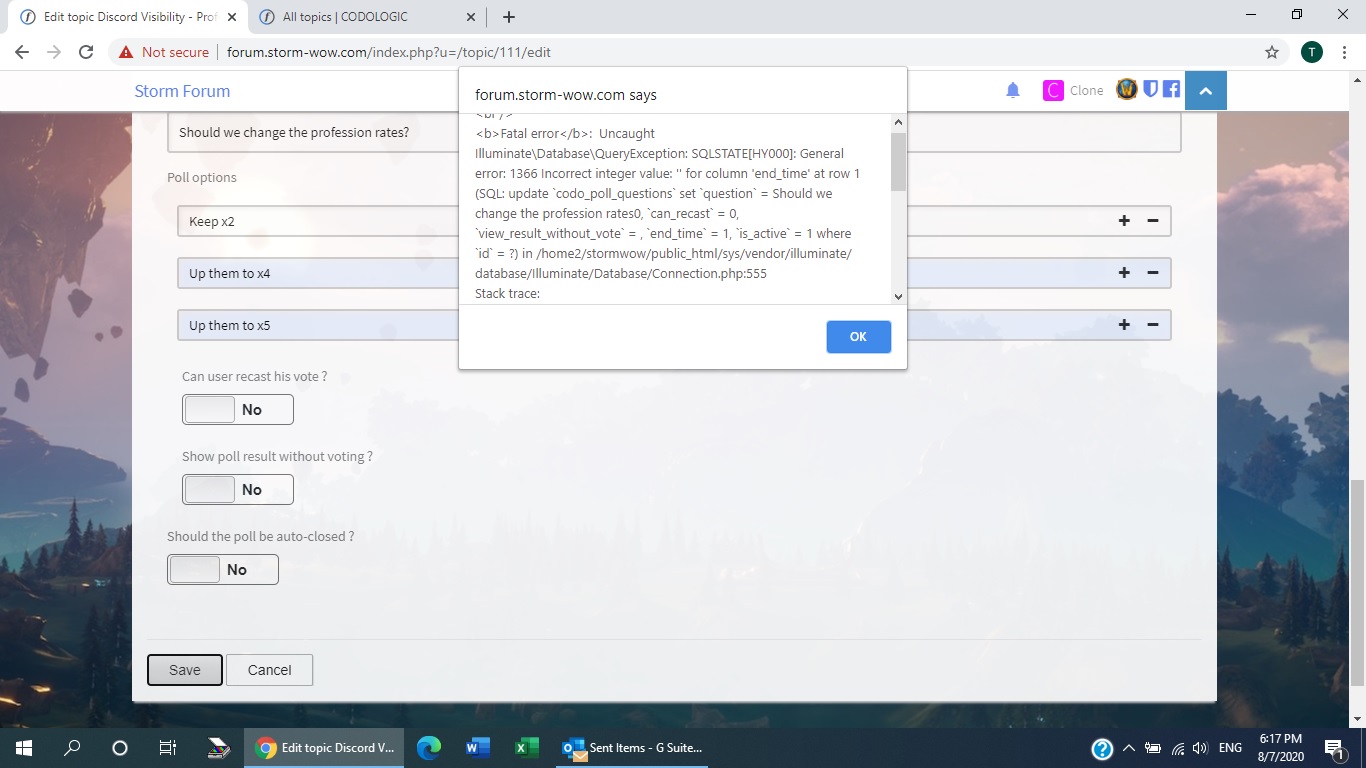This screenshot has width=1366, height=768.
Task: Click the magenta Clone user avatar
Action: pos(1053,91)
